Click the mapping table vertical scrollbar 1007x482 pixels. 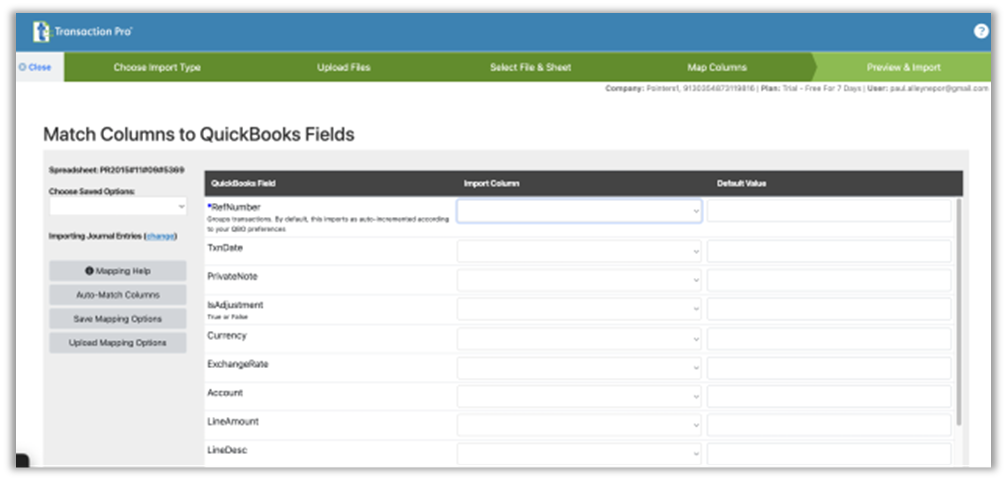click(959, 310)
